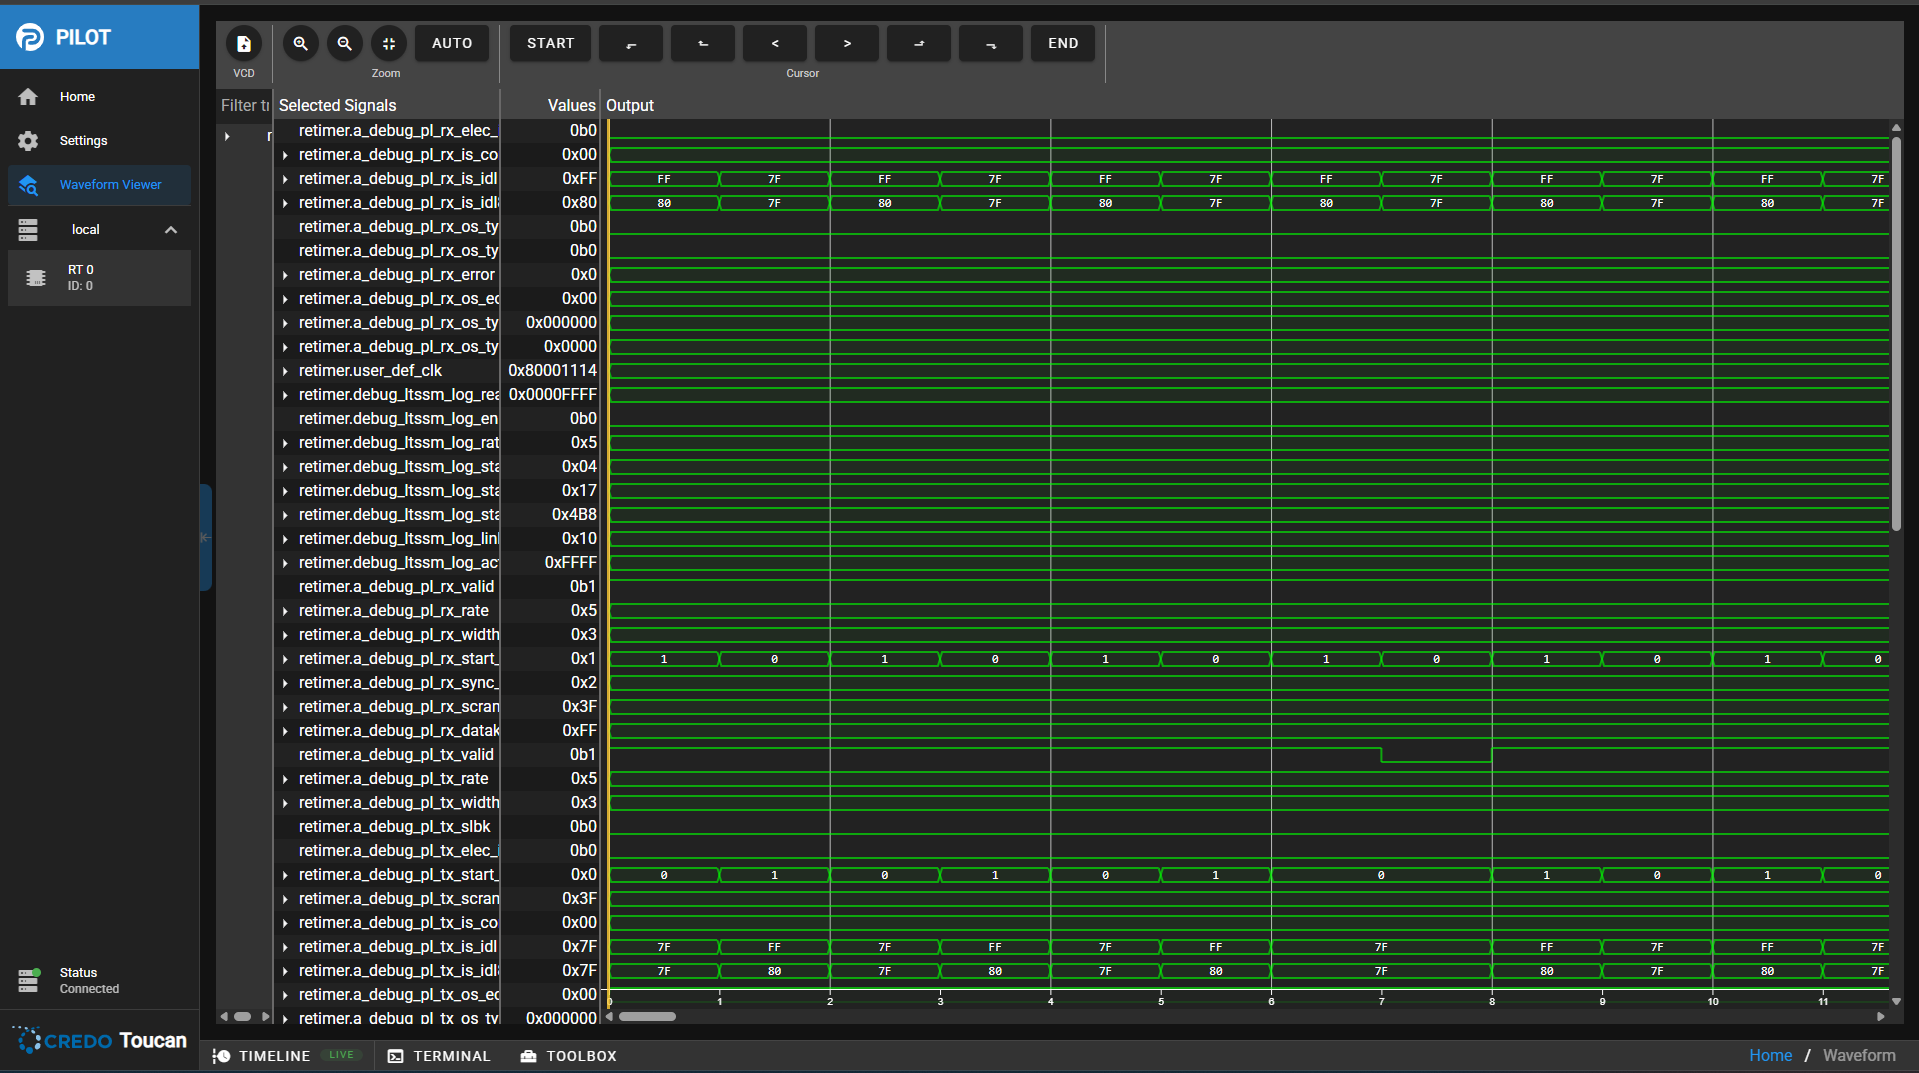Viewport: 1919px width, 1073px height.
Task: Click the VCD file upload icon
Action: 243,44
